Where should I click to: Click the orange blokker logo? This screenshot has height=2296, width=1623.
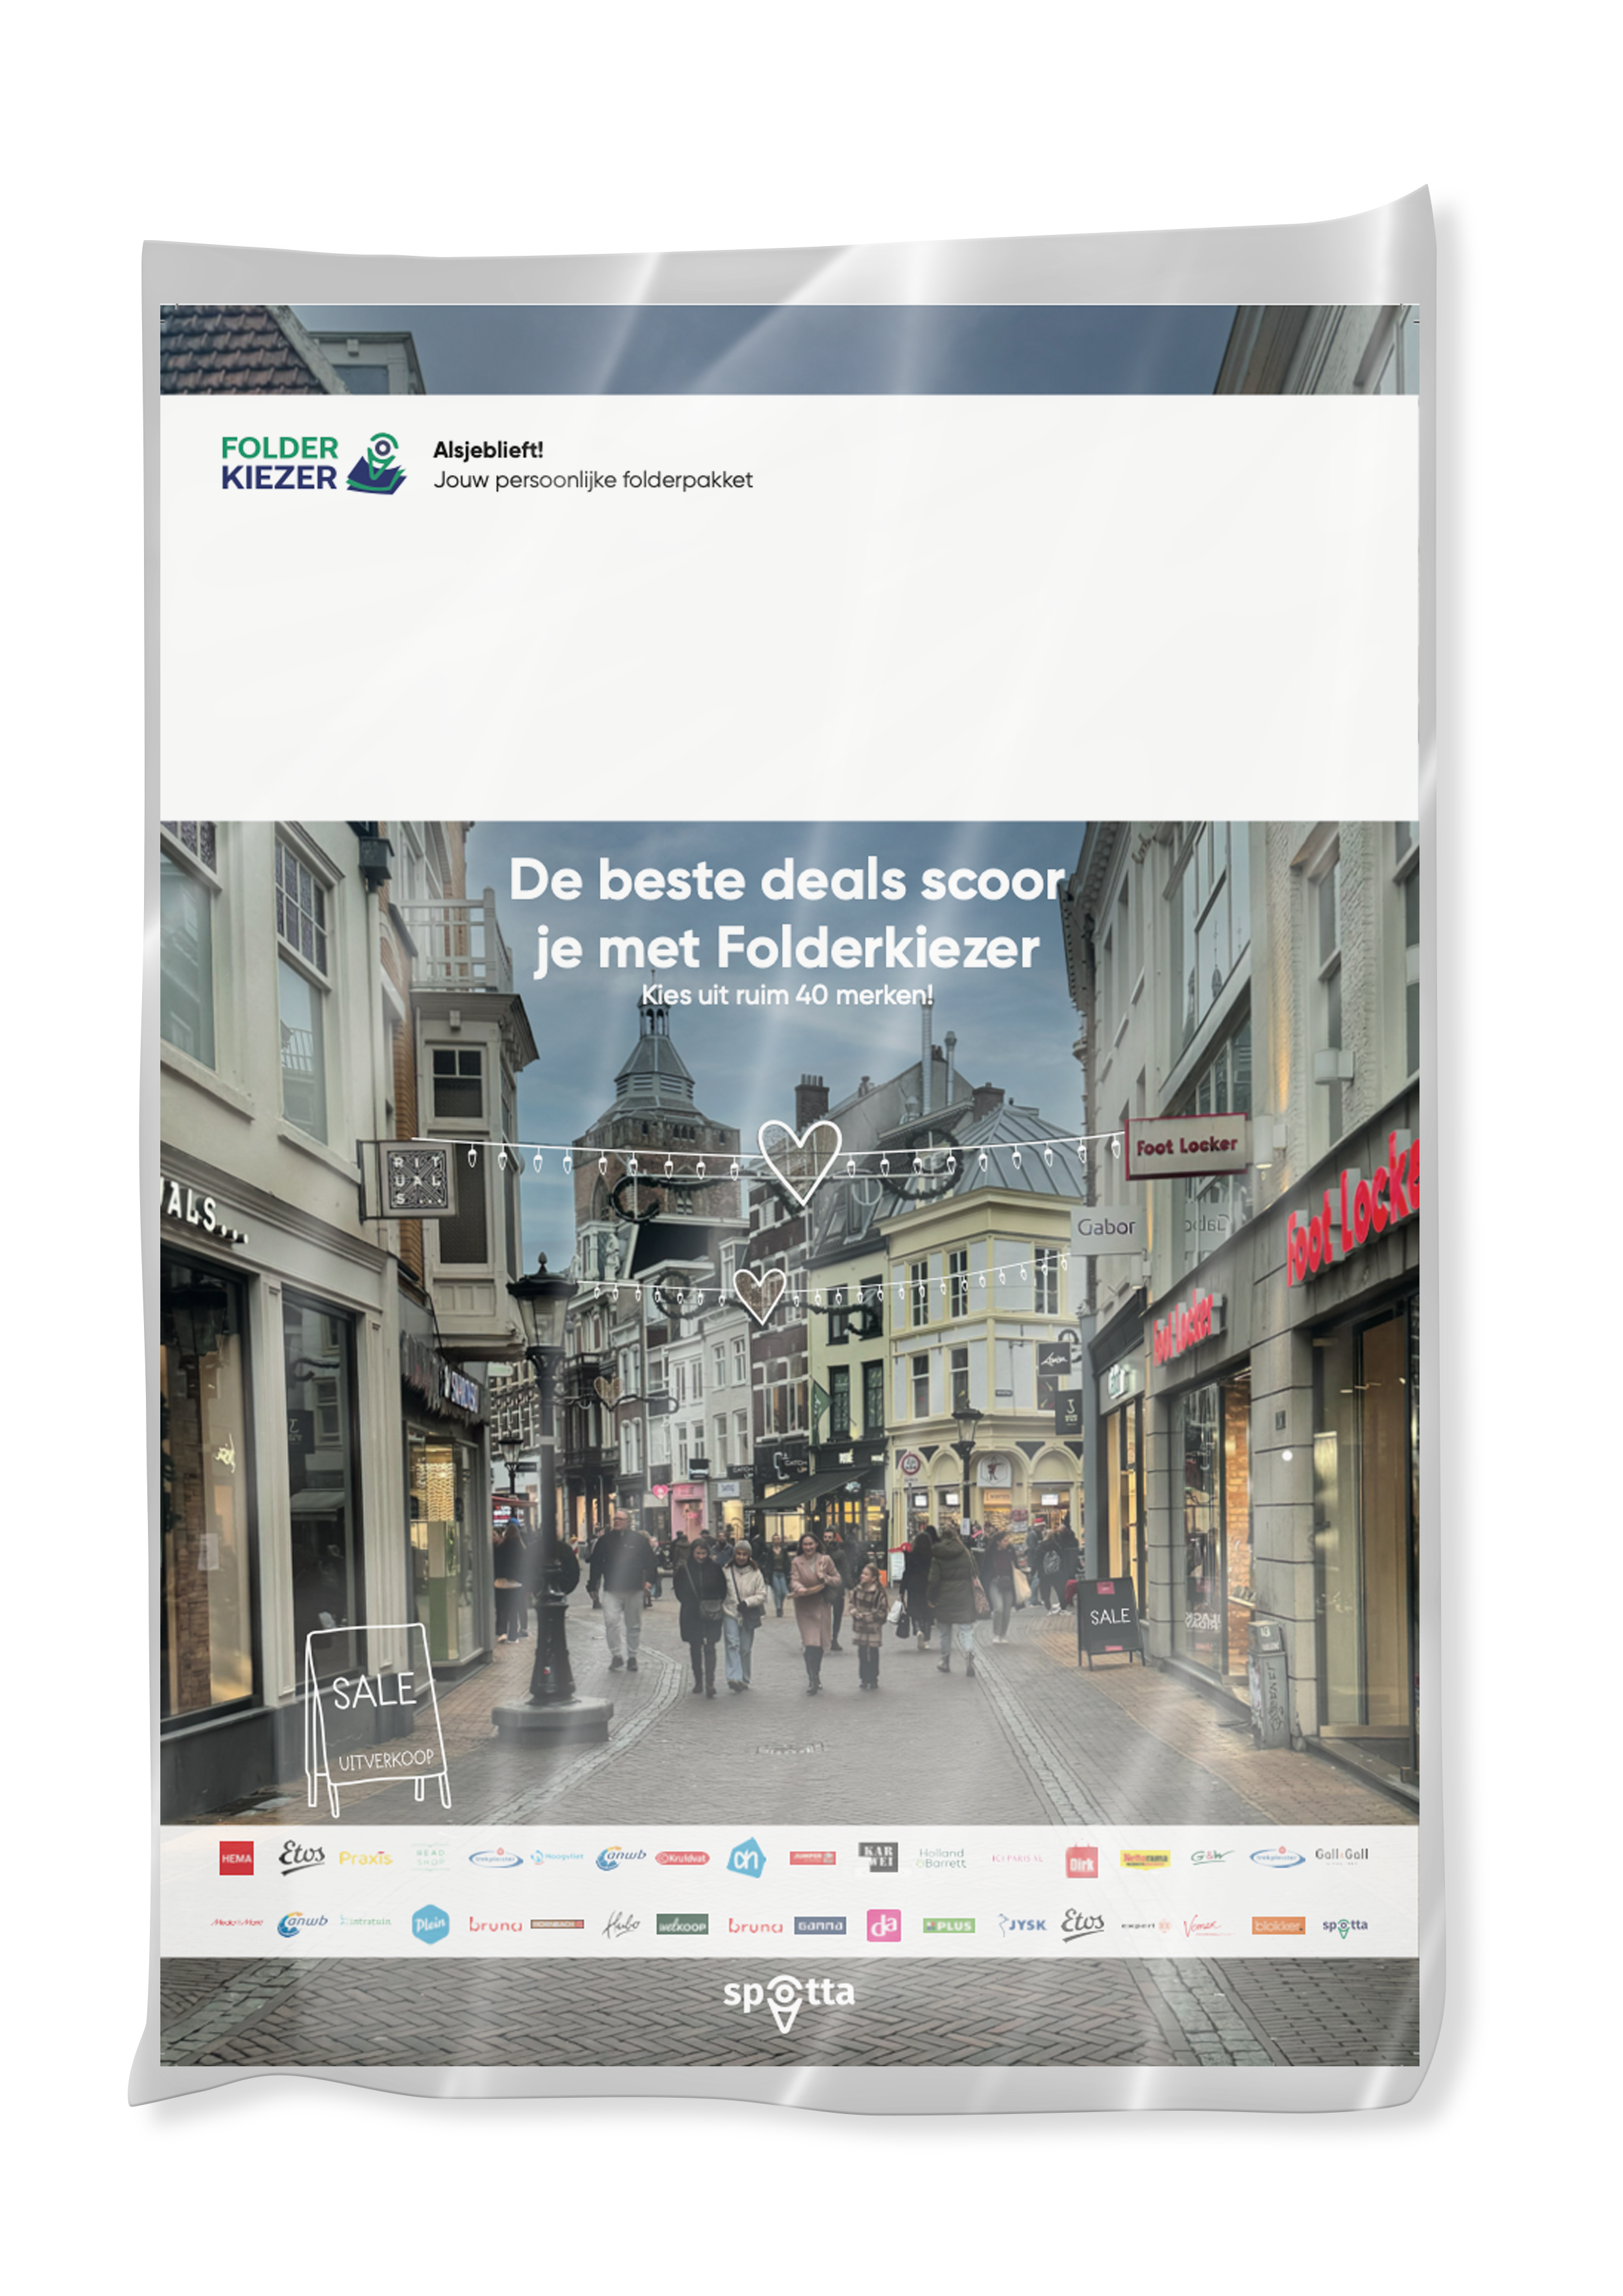tap(1278, 1925)
